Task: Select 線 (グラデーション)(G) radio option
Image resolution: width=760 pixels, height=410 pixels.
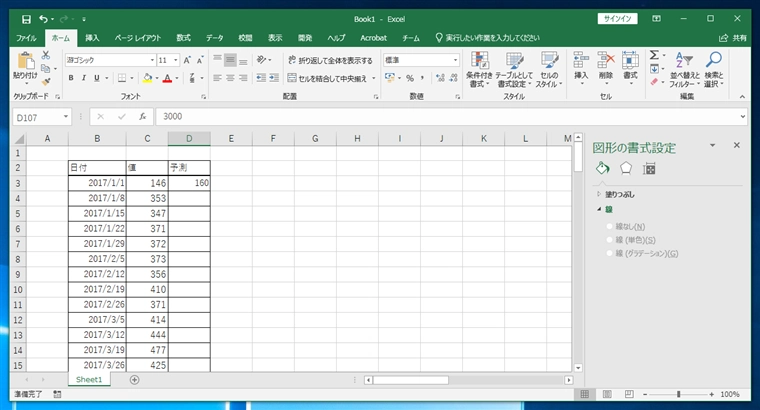Action: click(x=611, y=254)
